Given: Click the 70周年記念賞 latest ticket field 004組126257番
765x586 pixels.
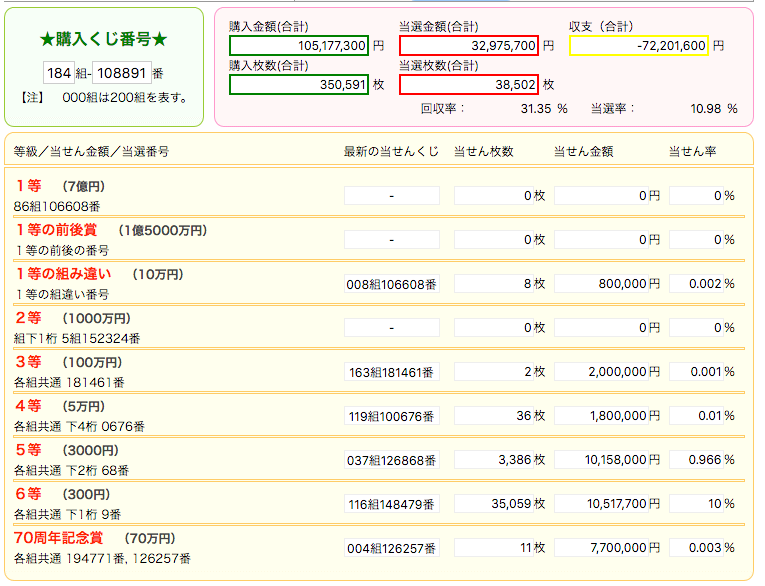Looking at the screenshot, I should tap(391, 548).
